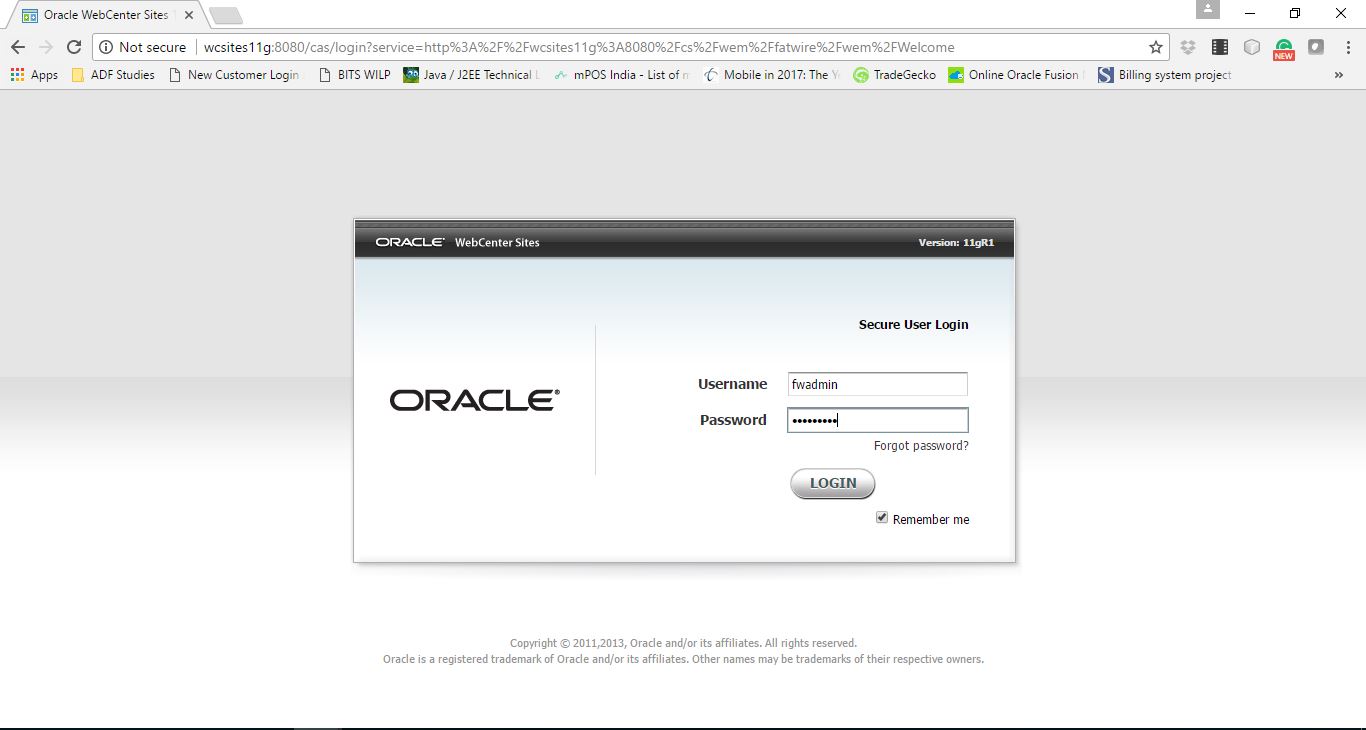Bookmark this page with star icon
Screen dimensions: 1366x730
[x=1156, y=47]
